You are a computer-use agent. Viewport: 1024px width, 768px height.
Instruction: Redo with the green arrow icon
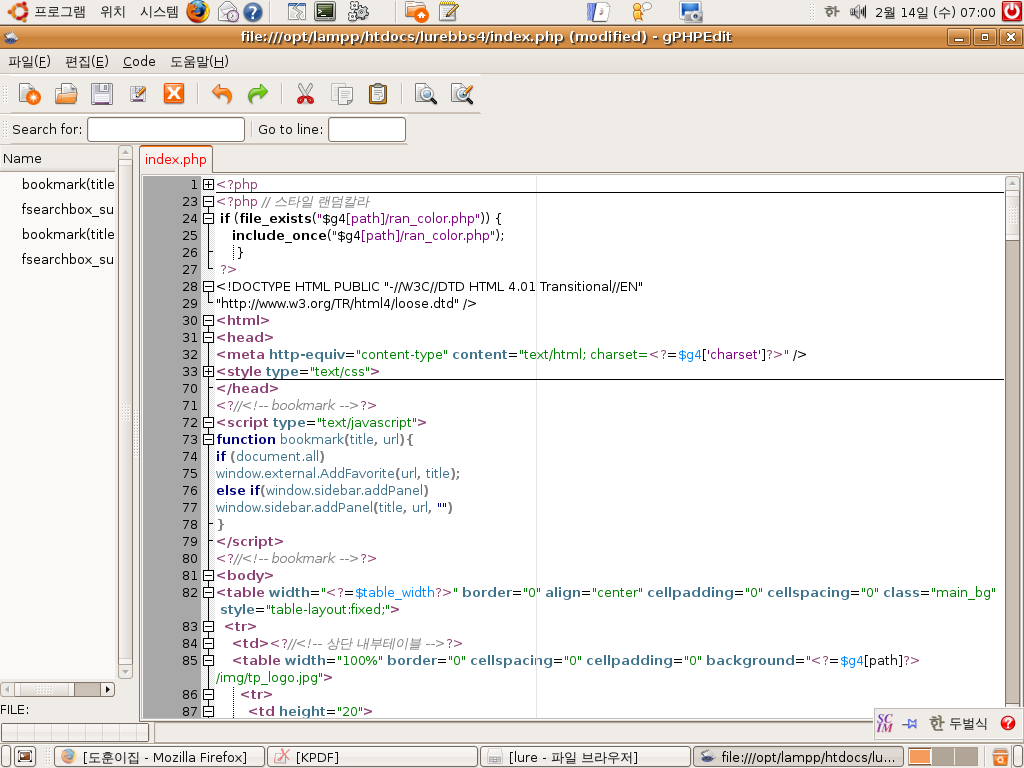(258, 94)
